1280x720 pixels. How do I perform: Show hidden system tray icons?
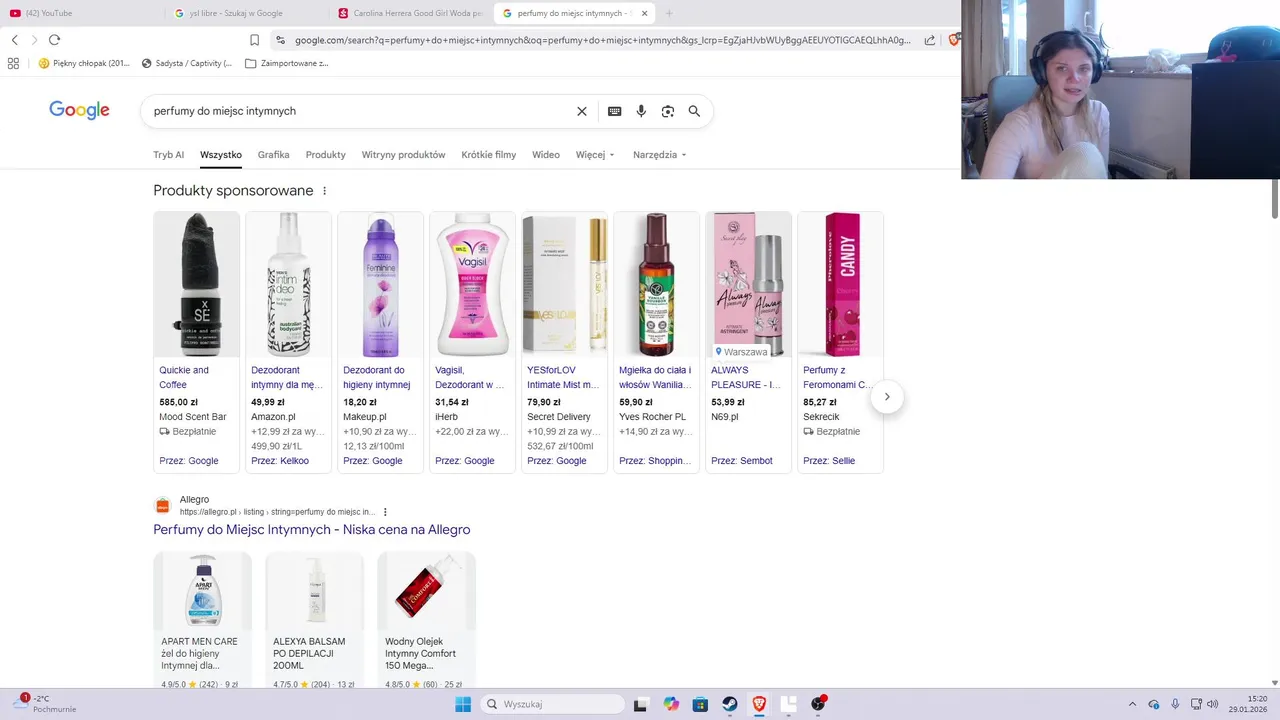click(x=1132, y=704)
